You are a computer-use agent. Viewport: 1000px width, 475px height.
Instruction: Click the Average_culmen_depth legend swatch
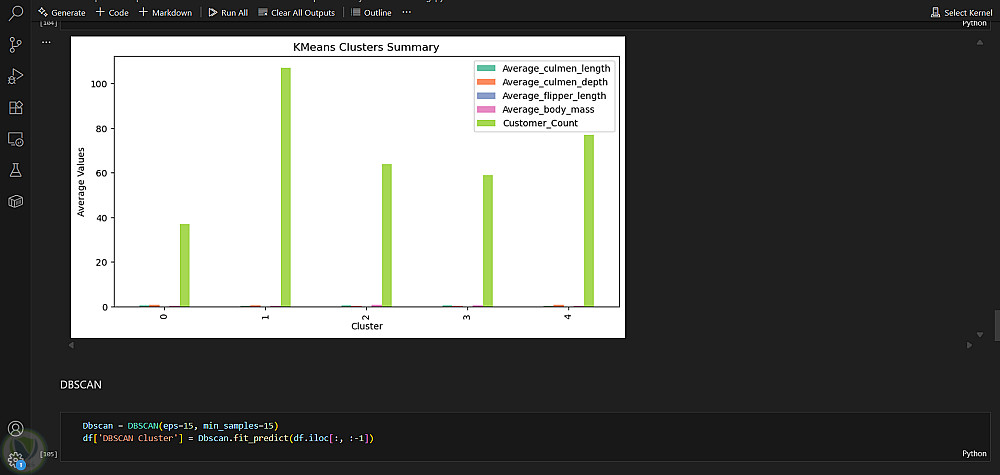487,82
